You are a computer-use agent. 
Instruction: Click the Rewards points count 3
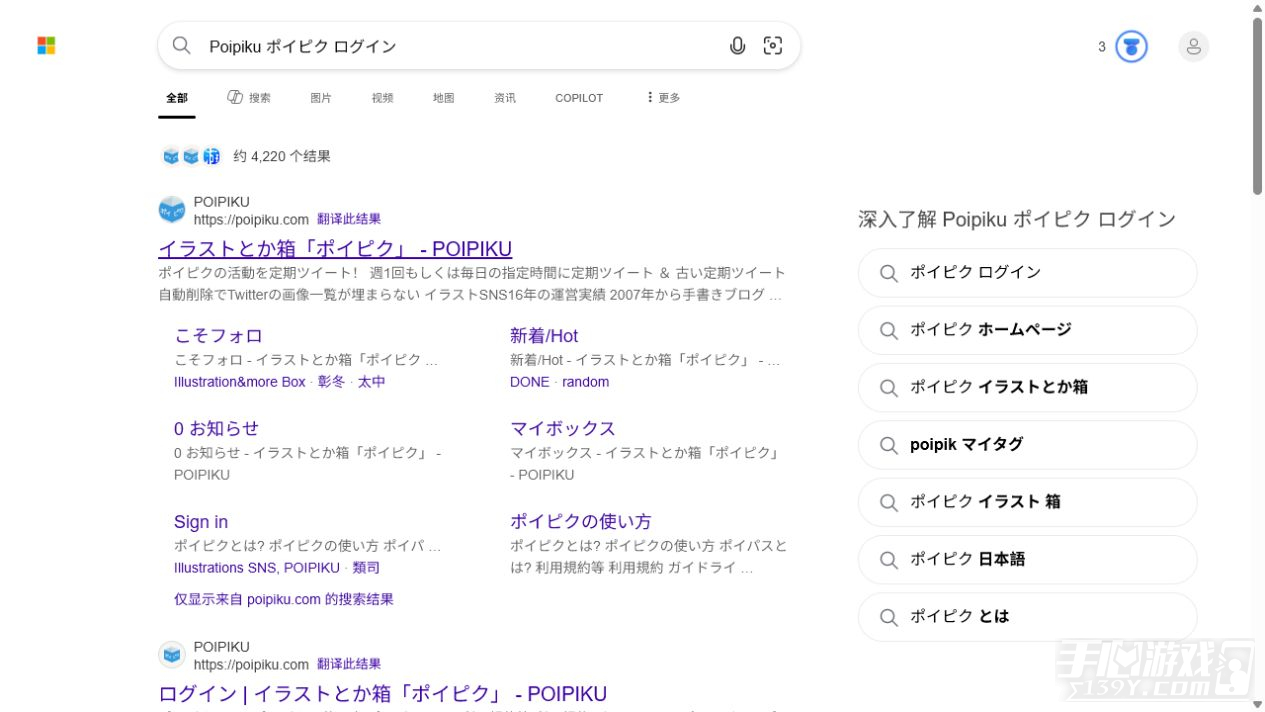click(1102, 47)
